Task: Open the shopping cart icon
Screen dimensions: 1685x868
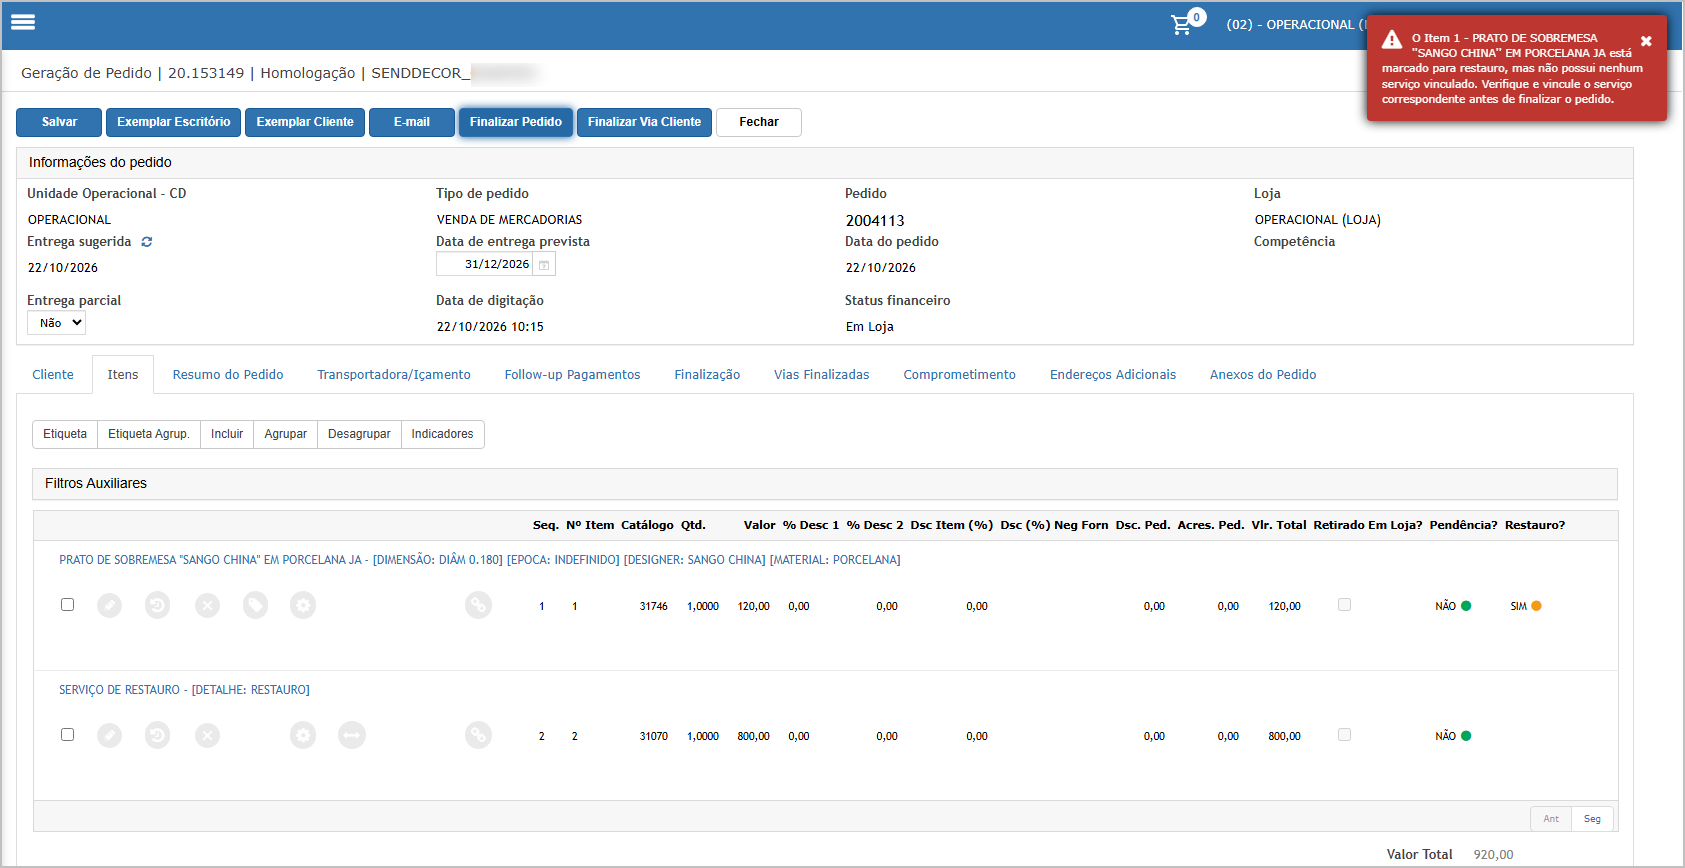Action: pos(1183,24)
